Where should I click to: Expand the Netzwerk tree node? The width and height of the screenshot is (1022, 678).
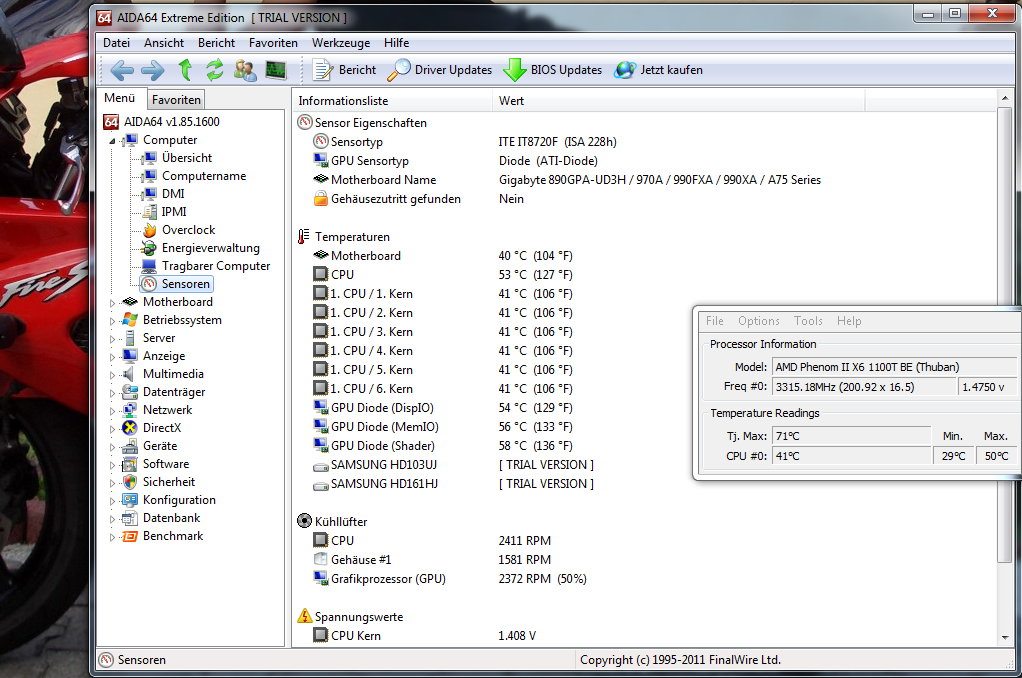[x=112, y=411]
